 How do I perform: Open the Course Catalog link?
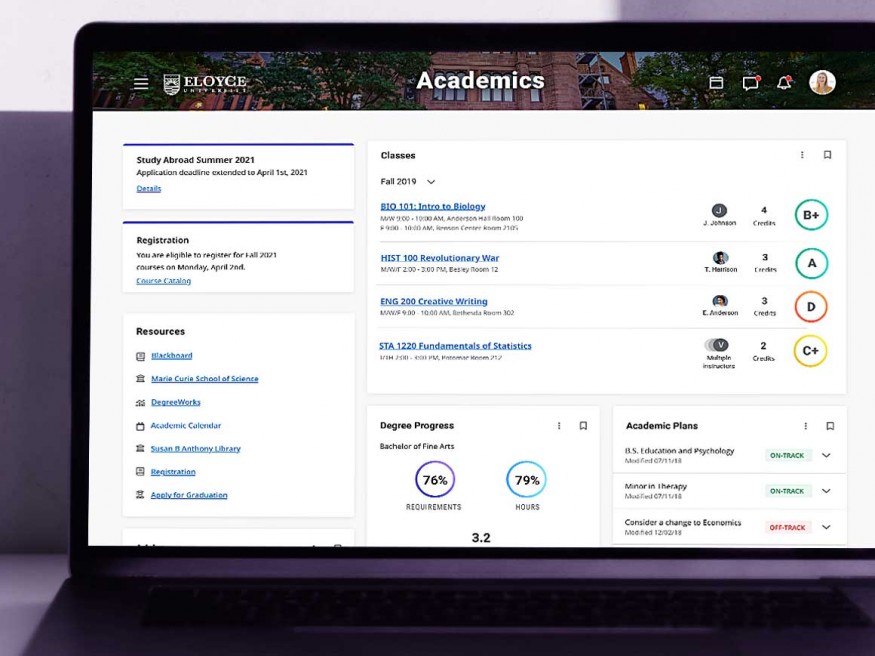pos(162,280)
